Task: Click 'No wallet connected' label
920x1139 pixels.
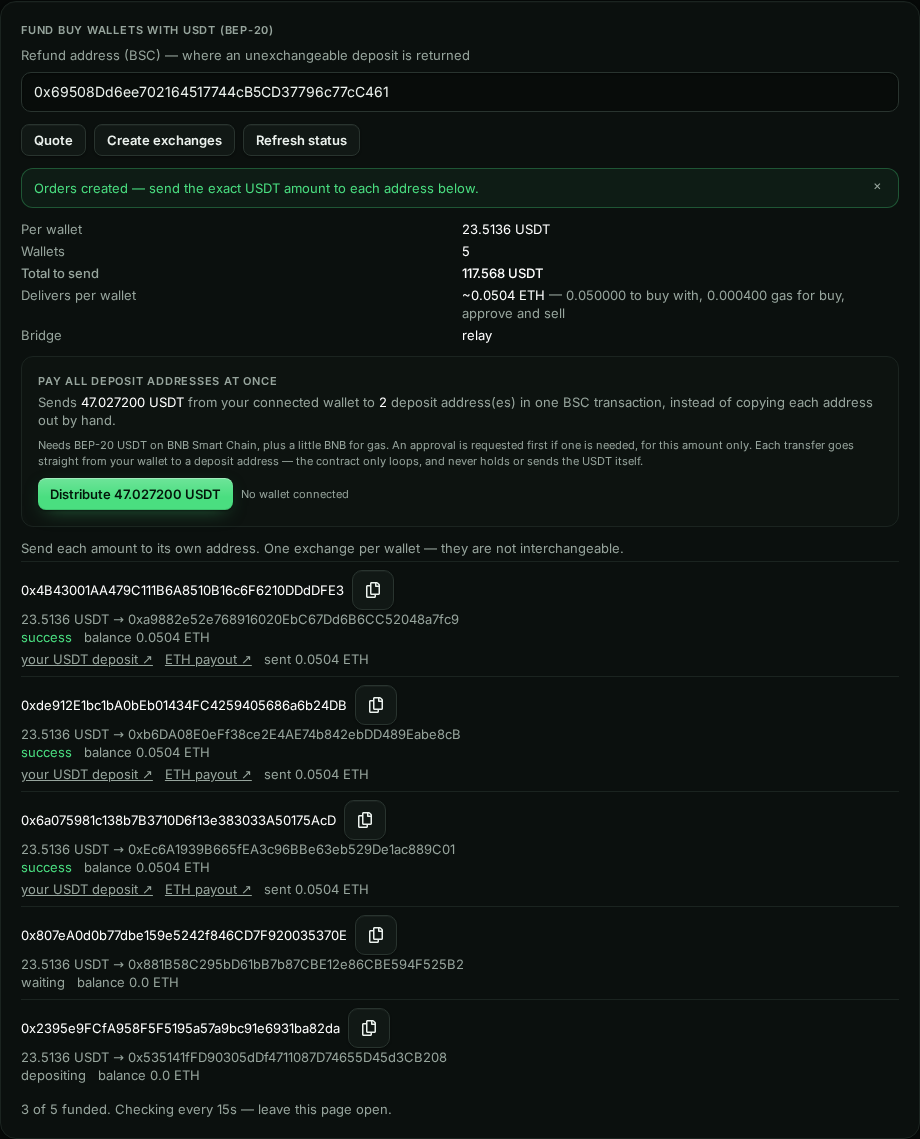Action: pos(295,494)
